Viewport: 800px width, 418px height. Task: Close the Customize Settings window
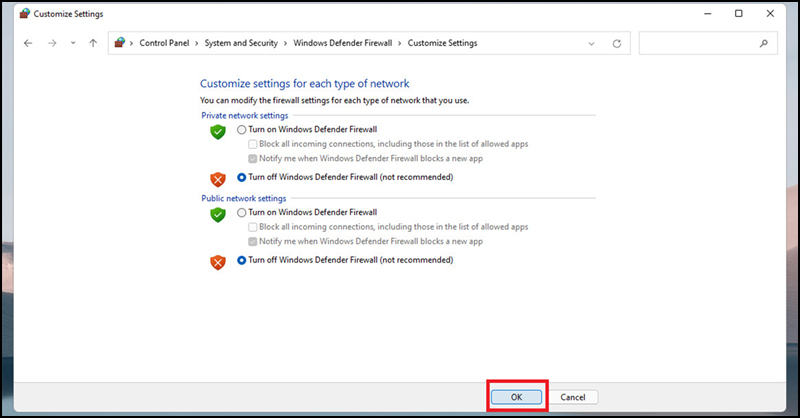[770, 14]
